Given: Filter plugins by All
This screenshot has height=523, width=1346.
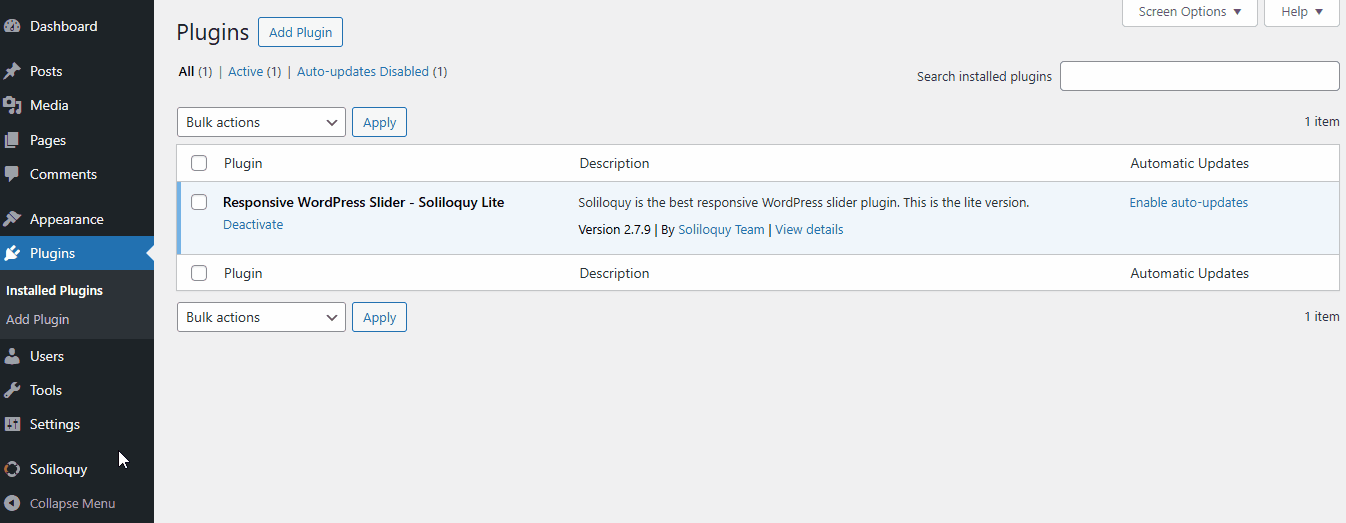Looking at the screenshot, I should (x=186, y=72).
